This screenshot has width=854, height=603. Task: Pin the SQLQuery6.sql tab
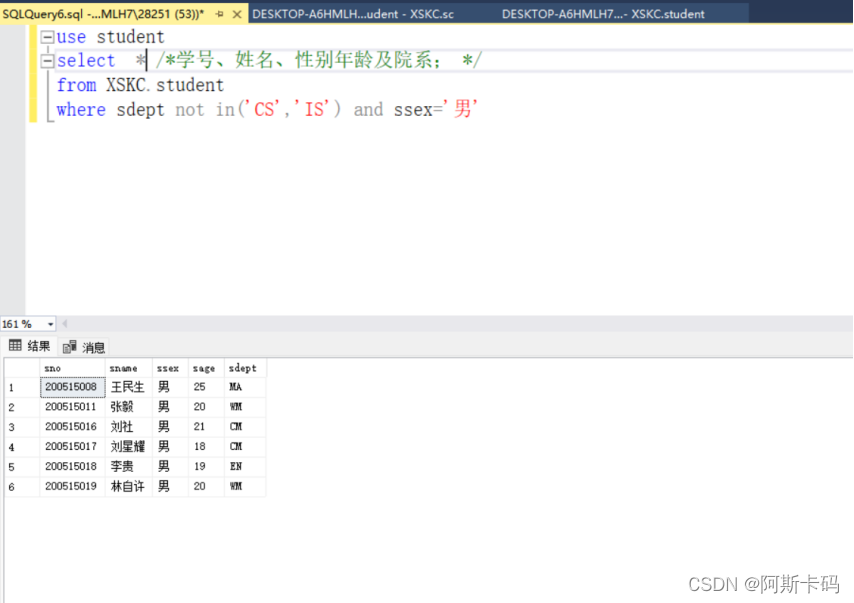pyautogui.click(x=219, y=14)
